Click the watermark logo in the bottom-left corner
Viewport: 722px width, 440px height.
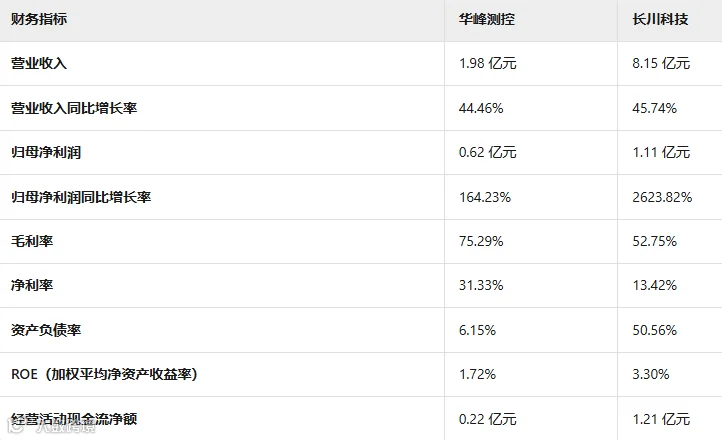pyautogui.click(x=17, y=426)
